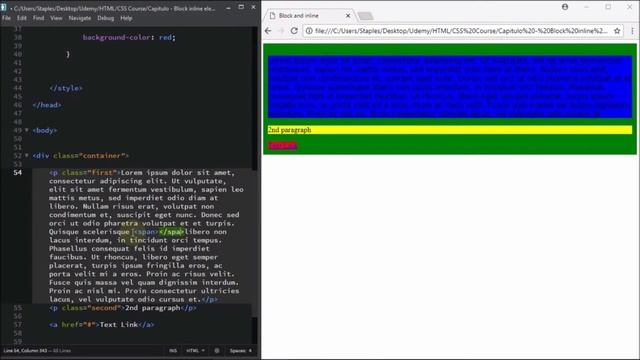This screenshot has width=640, height=360.
Task: Click the second paragraph code line
Action: tap(122, 308)
